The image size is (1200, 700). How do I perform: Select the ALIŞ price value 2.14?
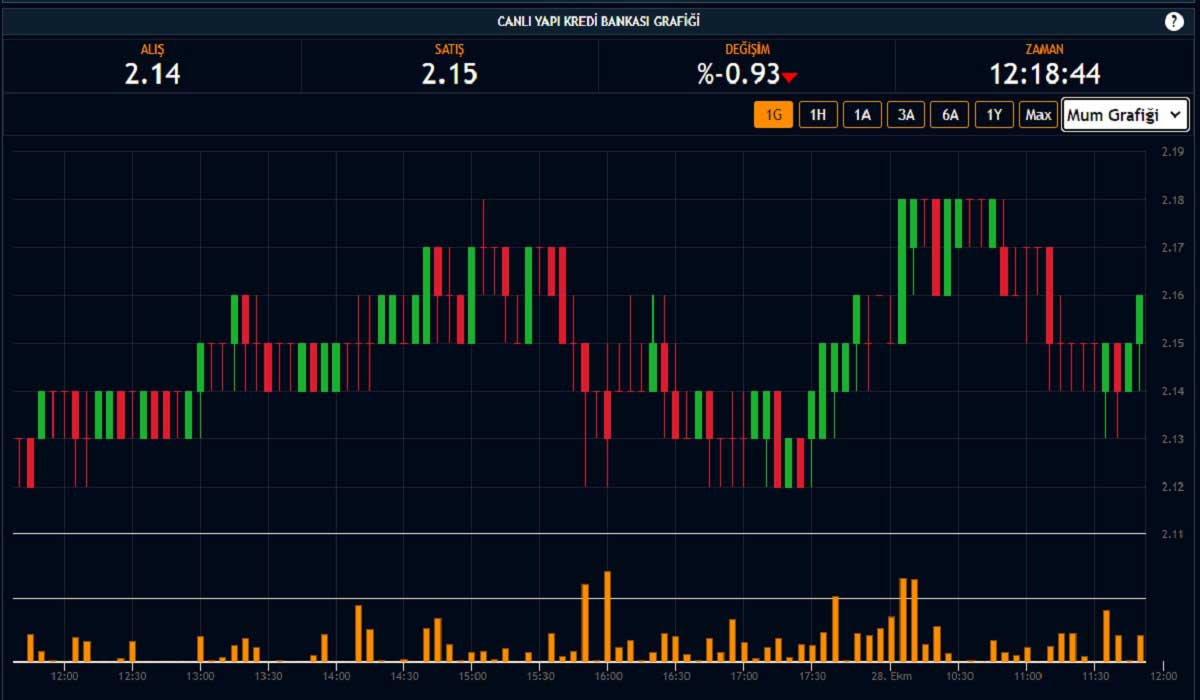pos(152,74)
